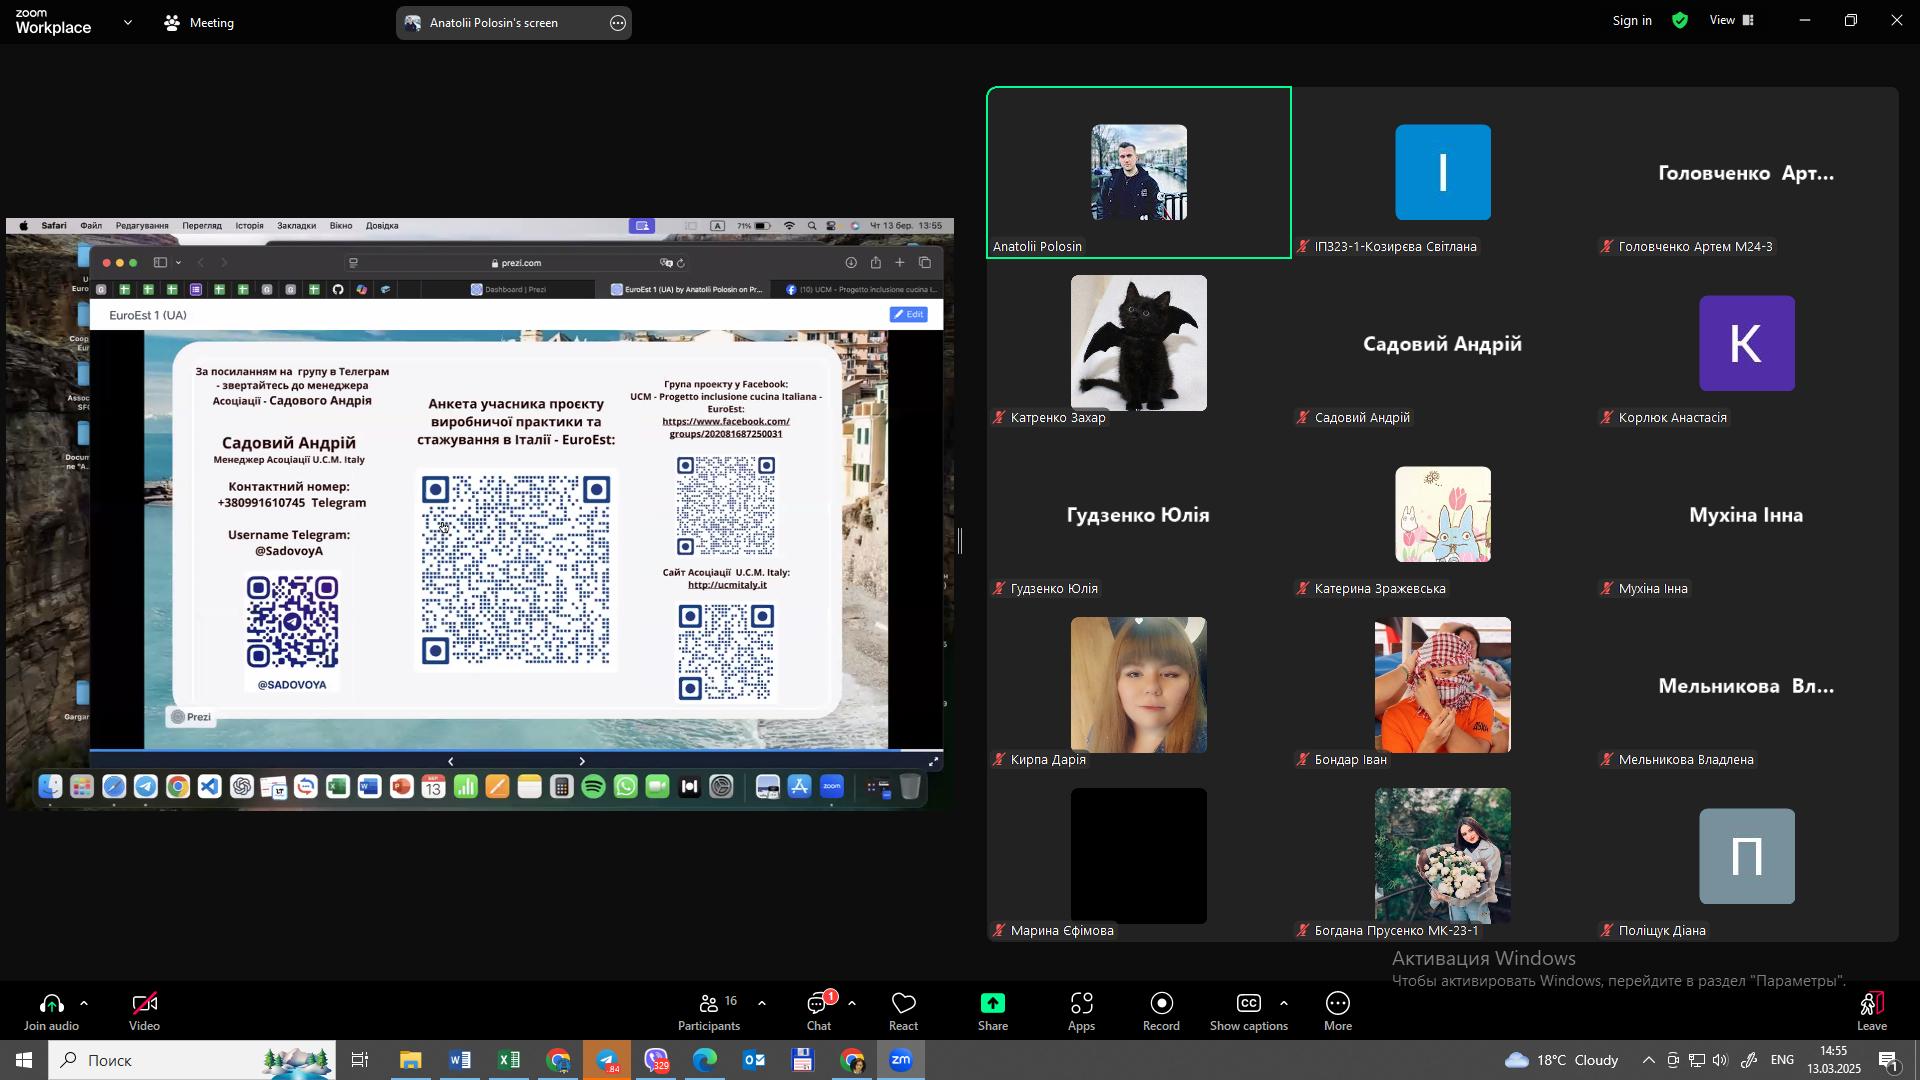Select Богдана Прусенко's flower photo tile

1443,856
